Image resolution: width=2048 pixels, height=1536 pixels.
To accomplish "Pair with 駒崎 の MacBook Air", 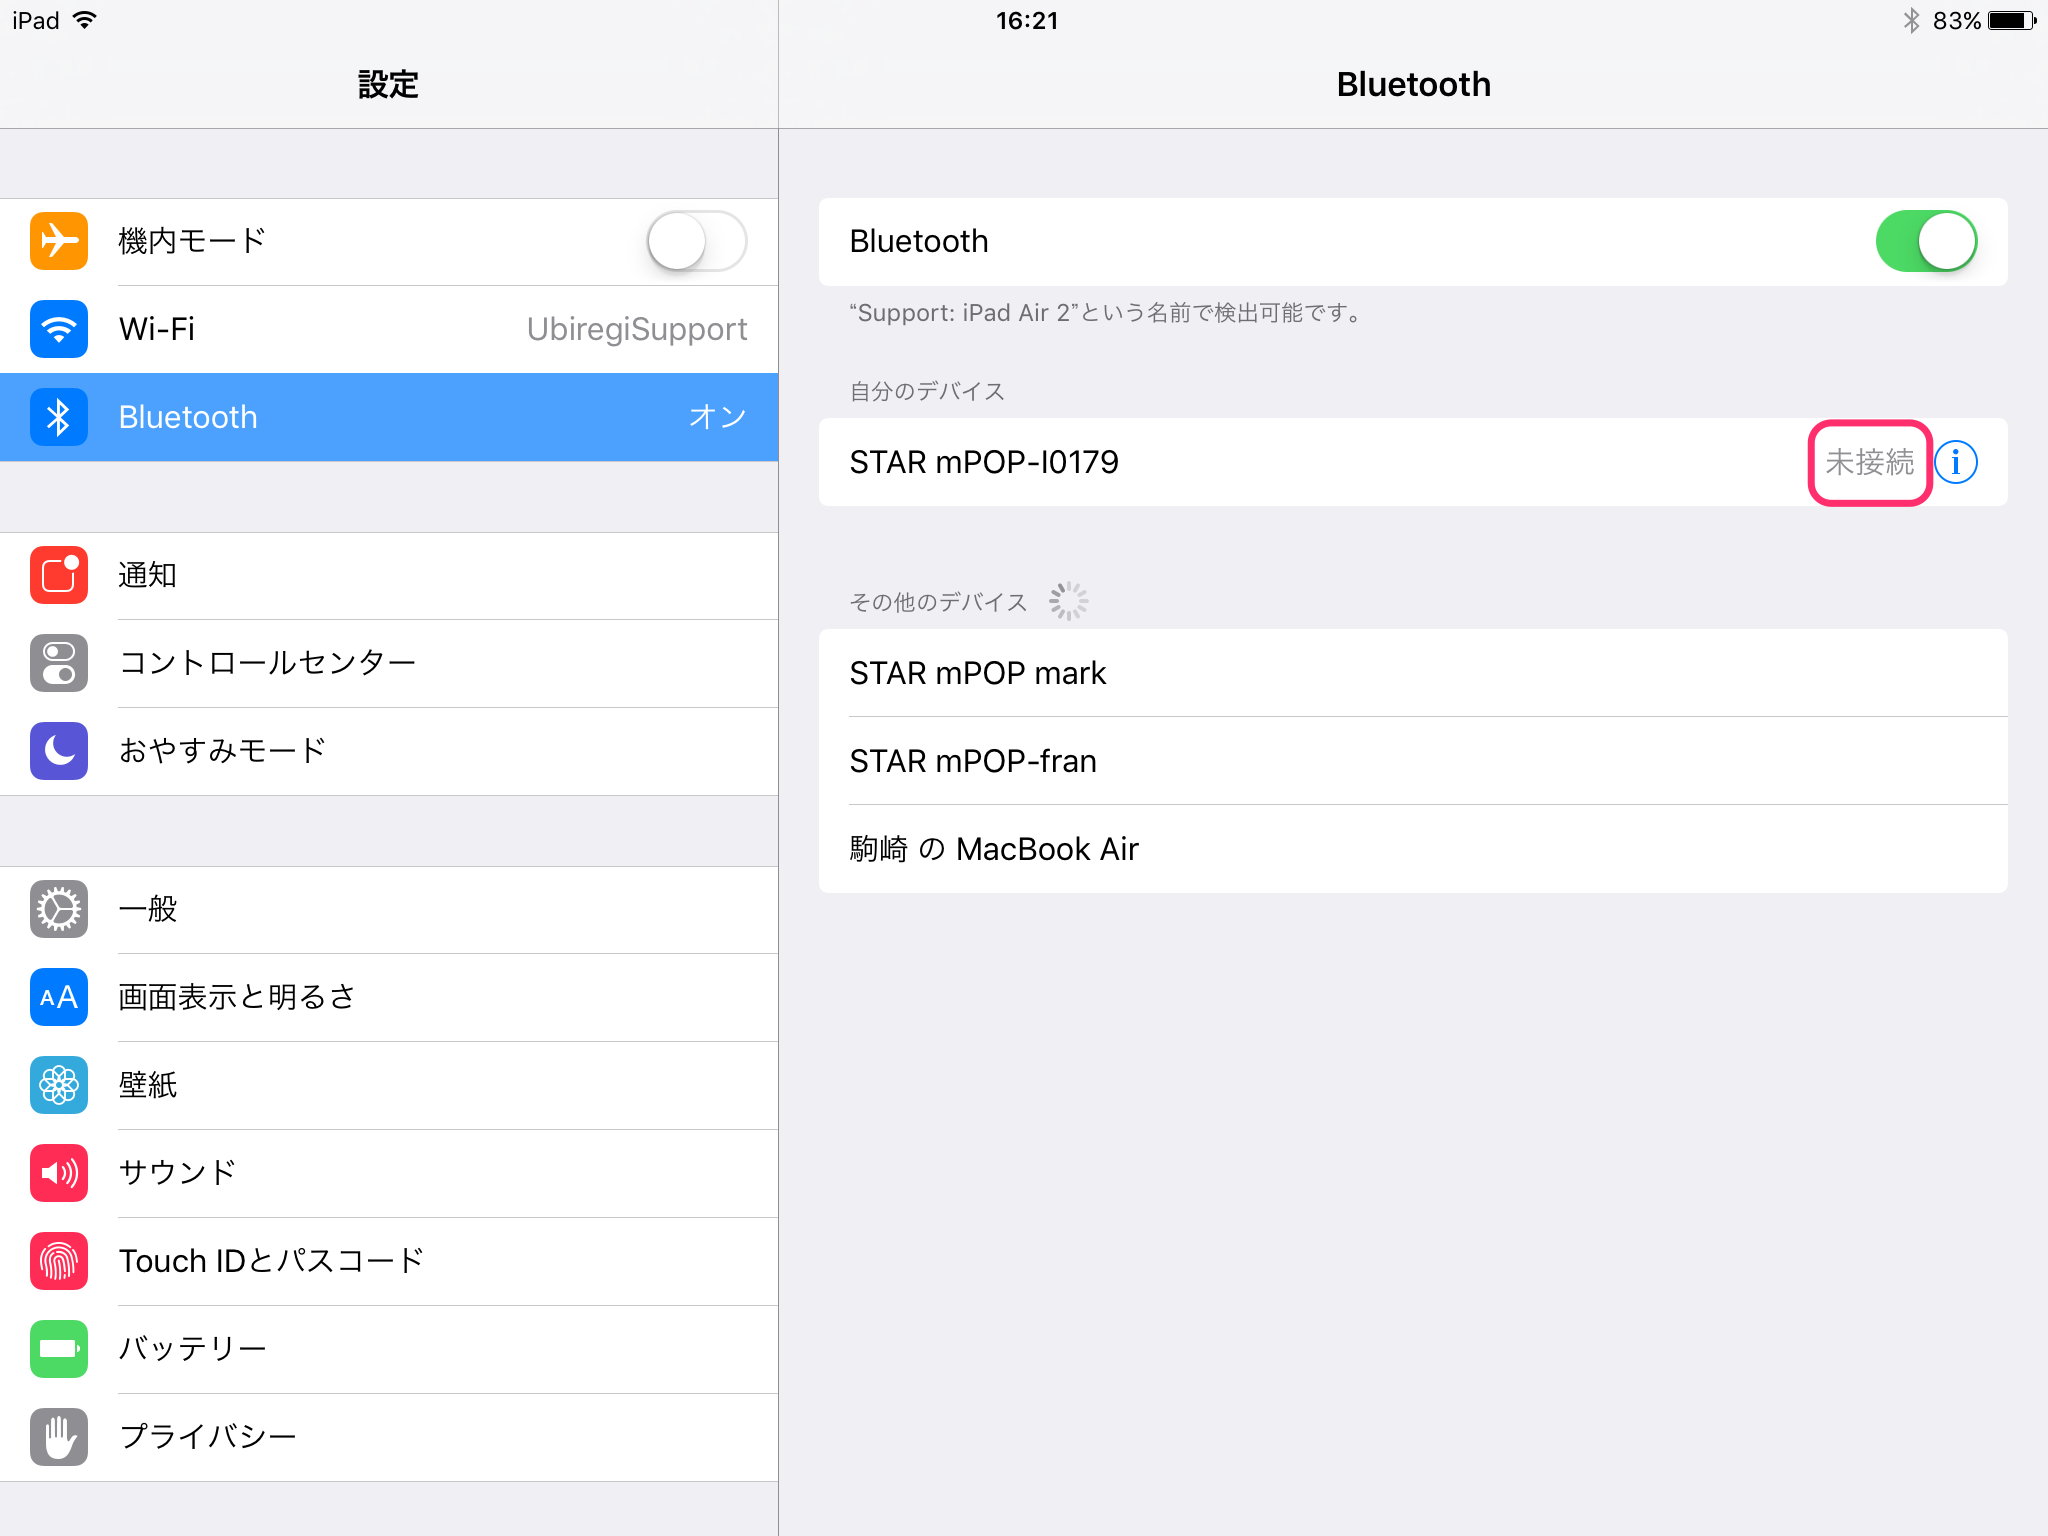I will click(x=1413, y=849).
